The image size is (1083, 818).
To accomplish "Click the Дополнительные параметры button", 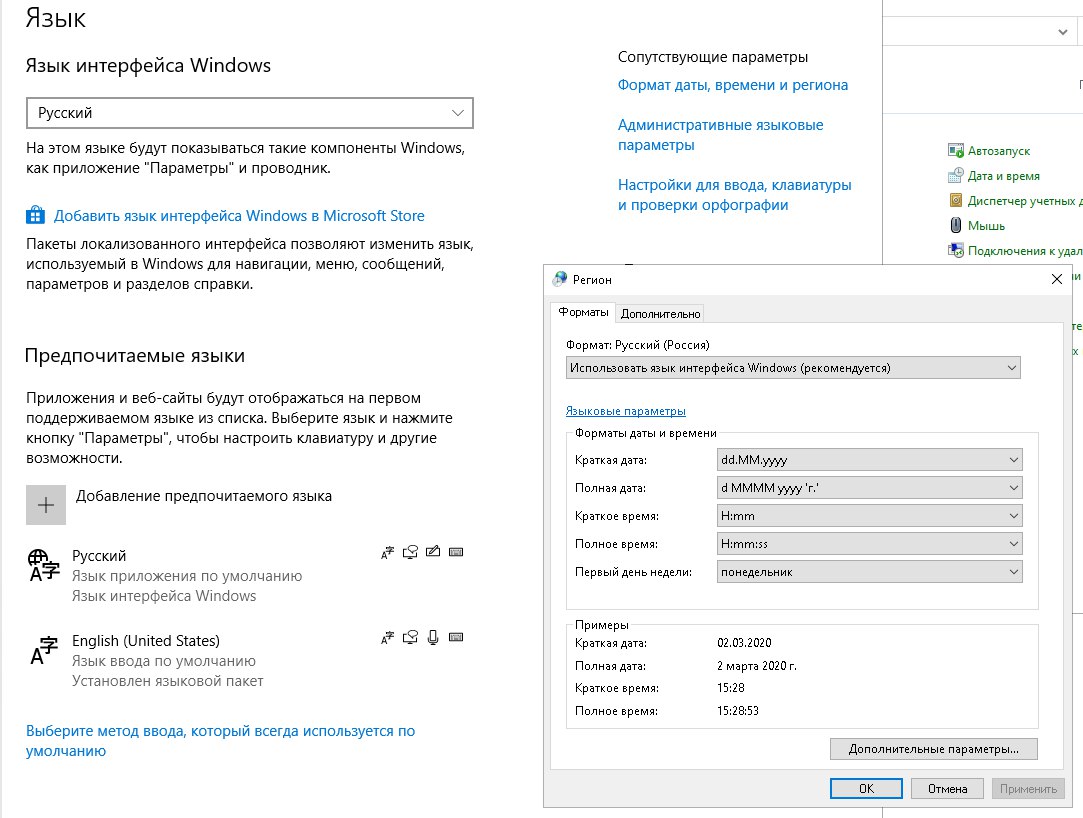I will [934, 749].
